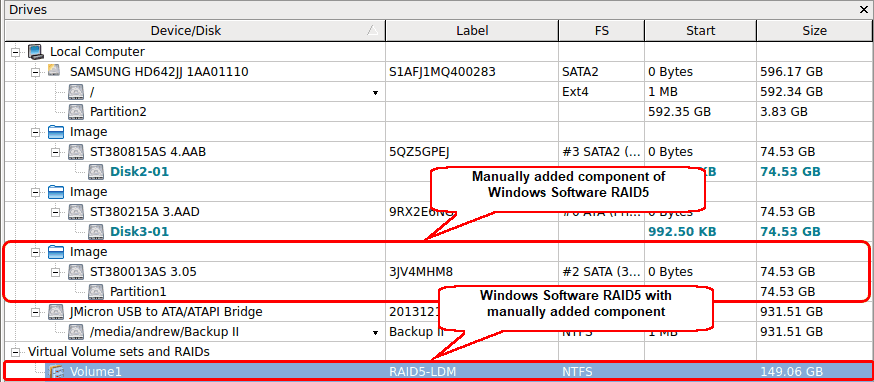This screenshot has width=874, height=382.
Task: Collapse the ST380815AS 4.AAB node
Action: pyautogui.click(x=56, y=152)
